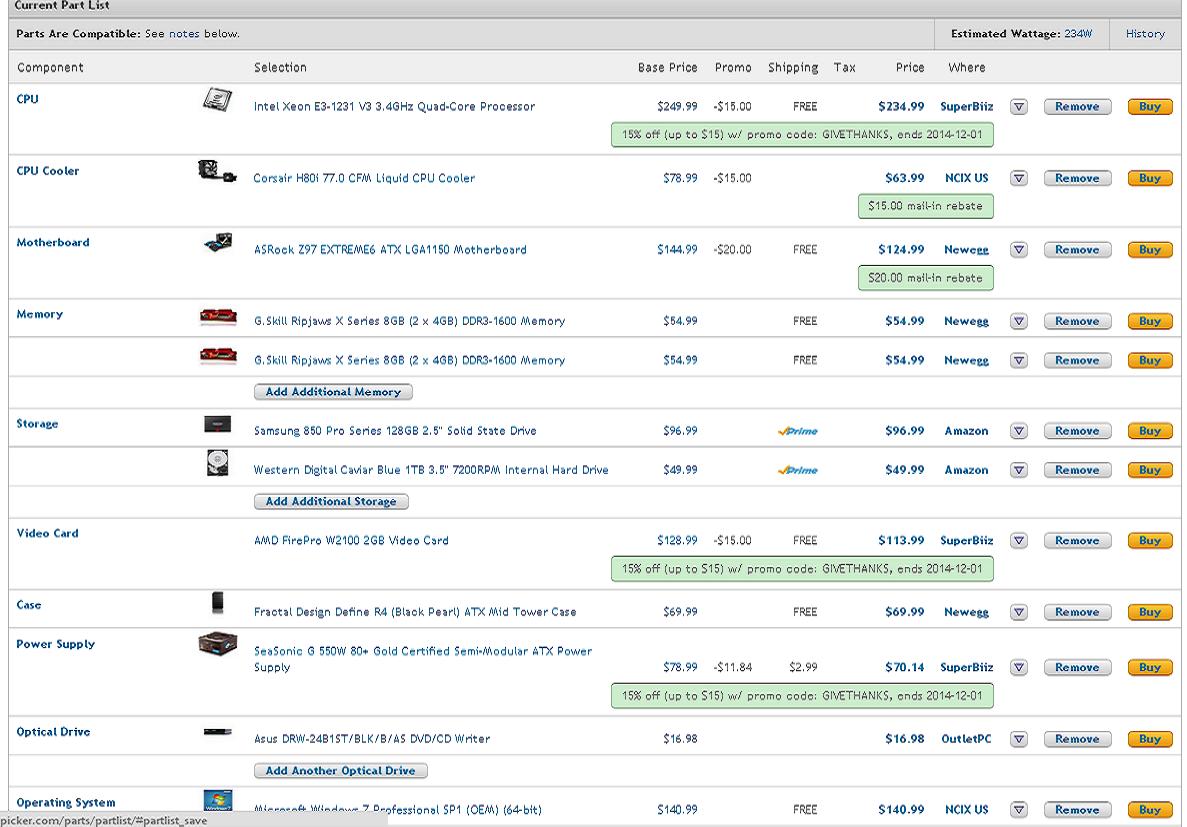Click Add Another Optical Drive button

click(x=341, y=771)
